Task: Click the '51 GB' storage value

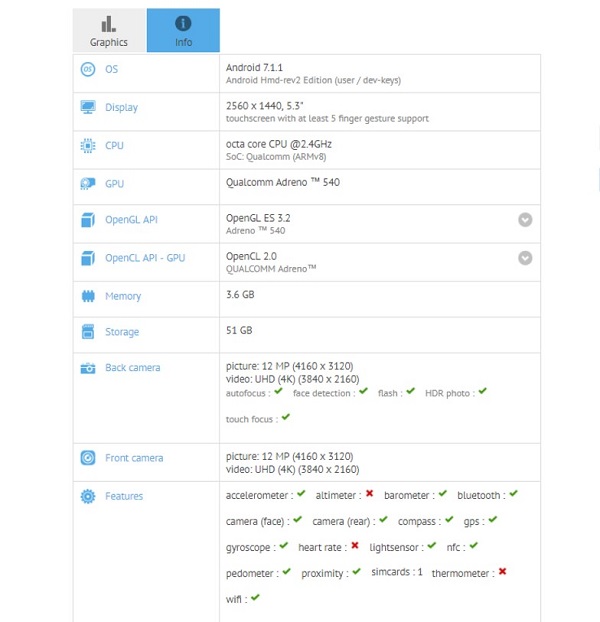Action: (239, 330)
